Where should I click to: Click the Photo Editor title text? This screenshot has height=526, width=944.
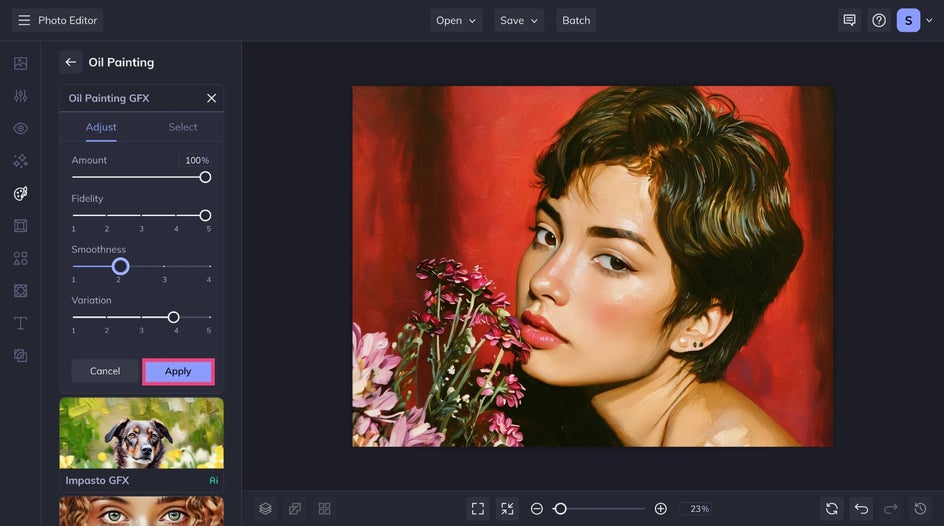click(67, 20)
